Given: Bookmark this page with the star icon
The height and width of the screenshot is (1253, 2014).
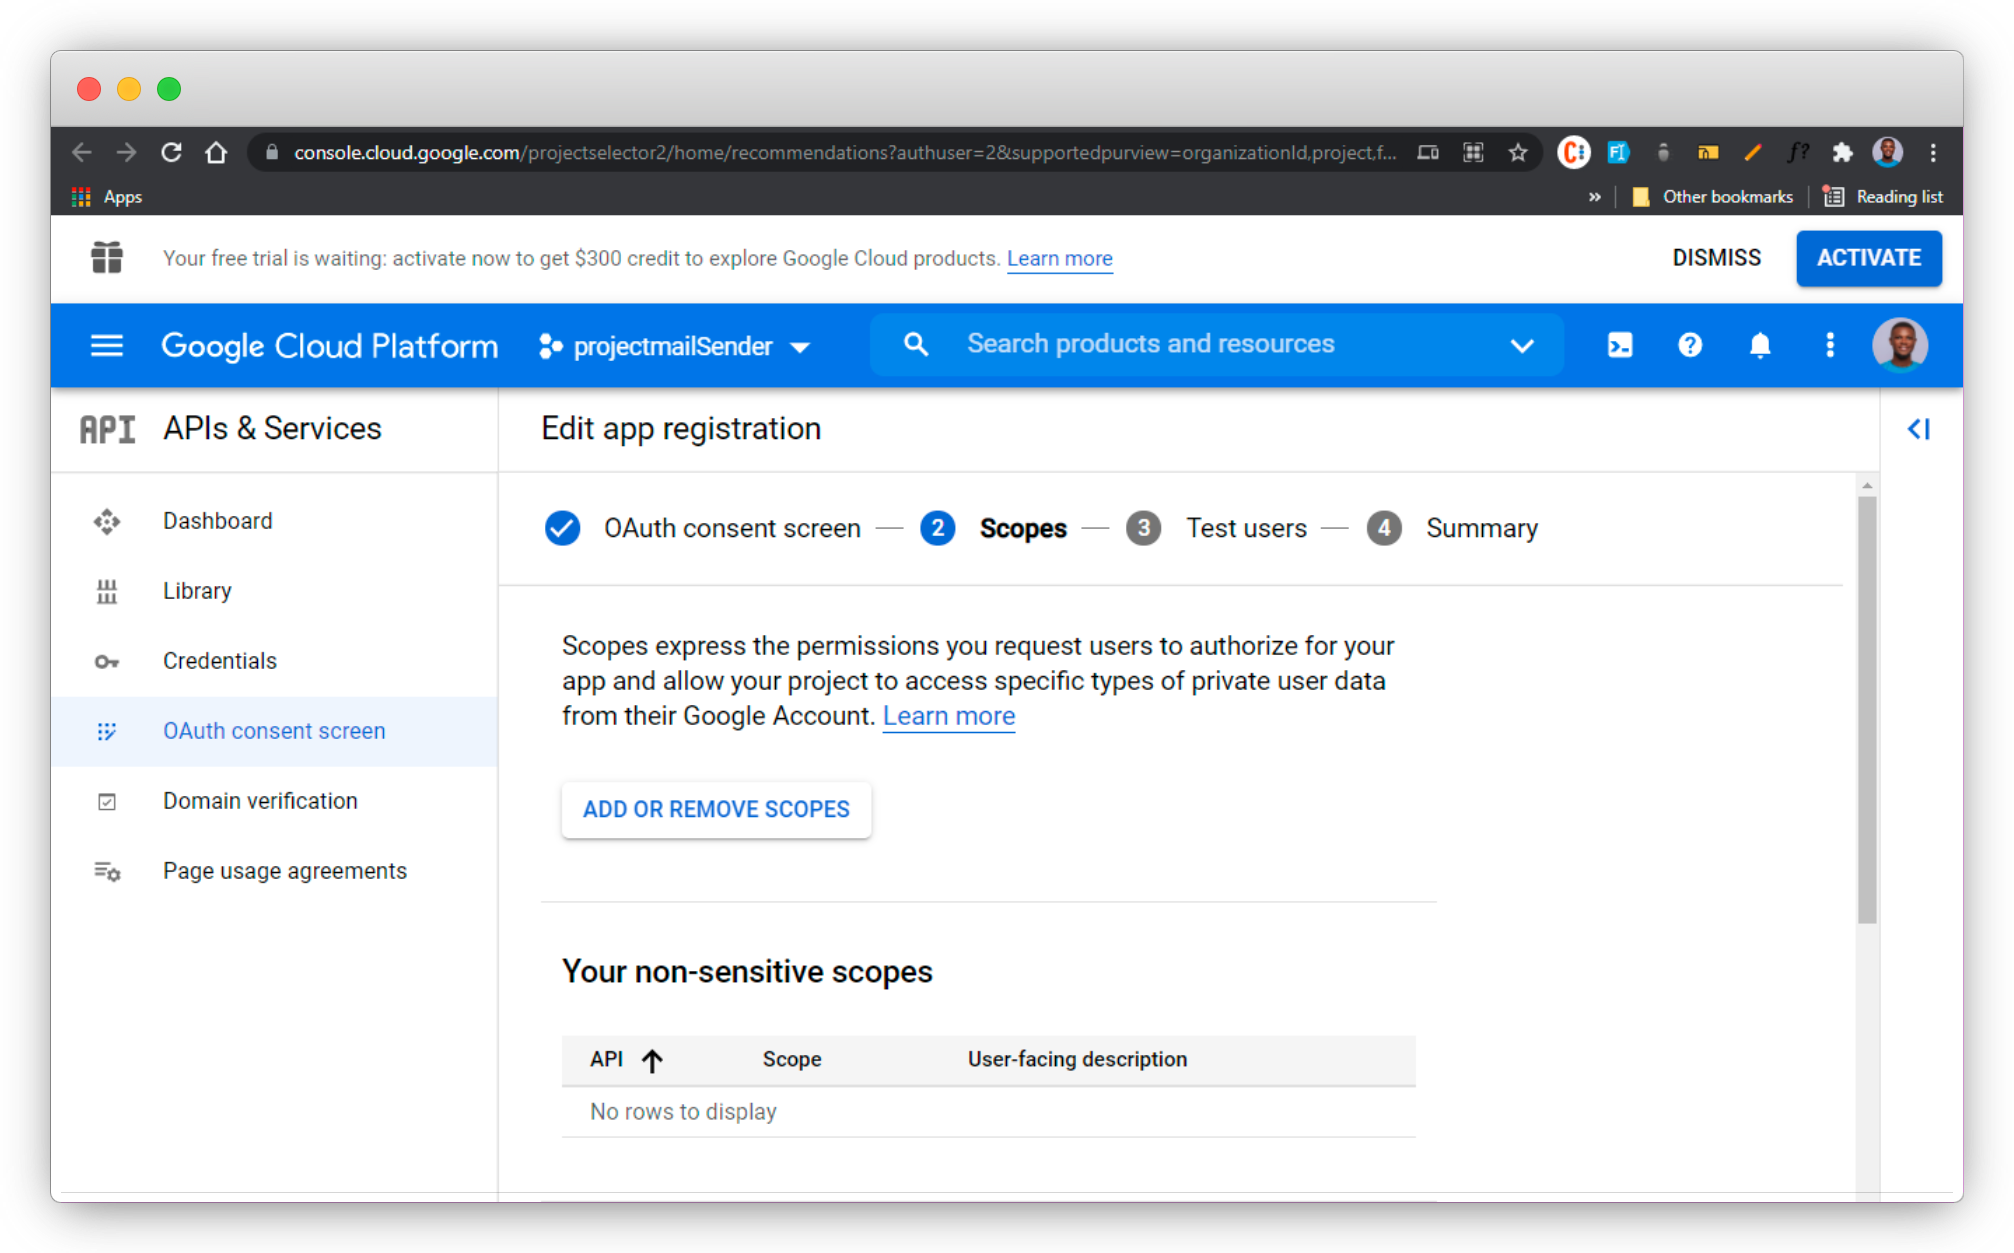Looking at the screenshot, I should [x=1518, y=152].
